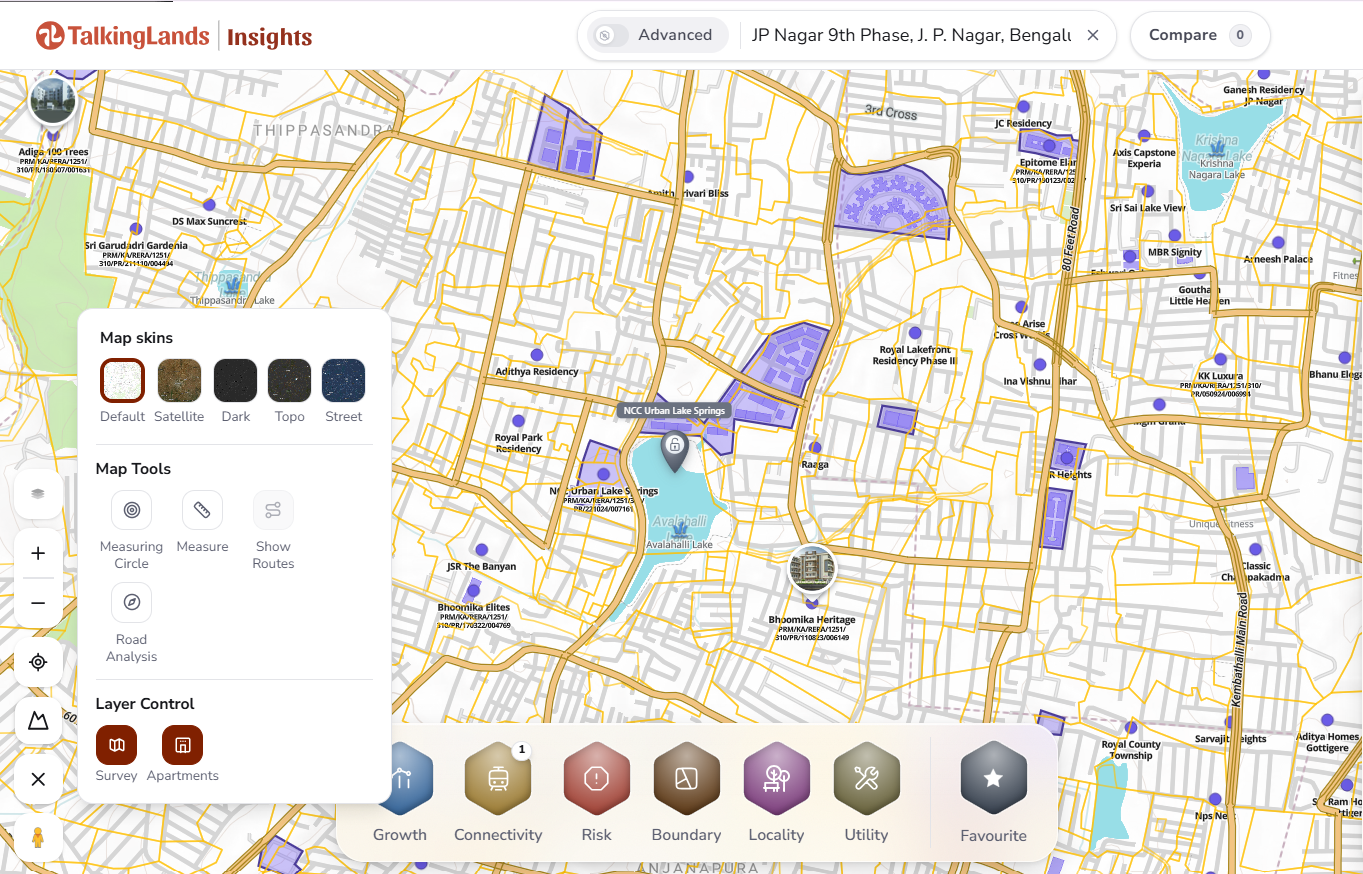Click the TalkingLands Insights logo
This screenshot has width=1363, height=874.
[174, 37]
